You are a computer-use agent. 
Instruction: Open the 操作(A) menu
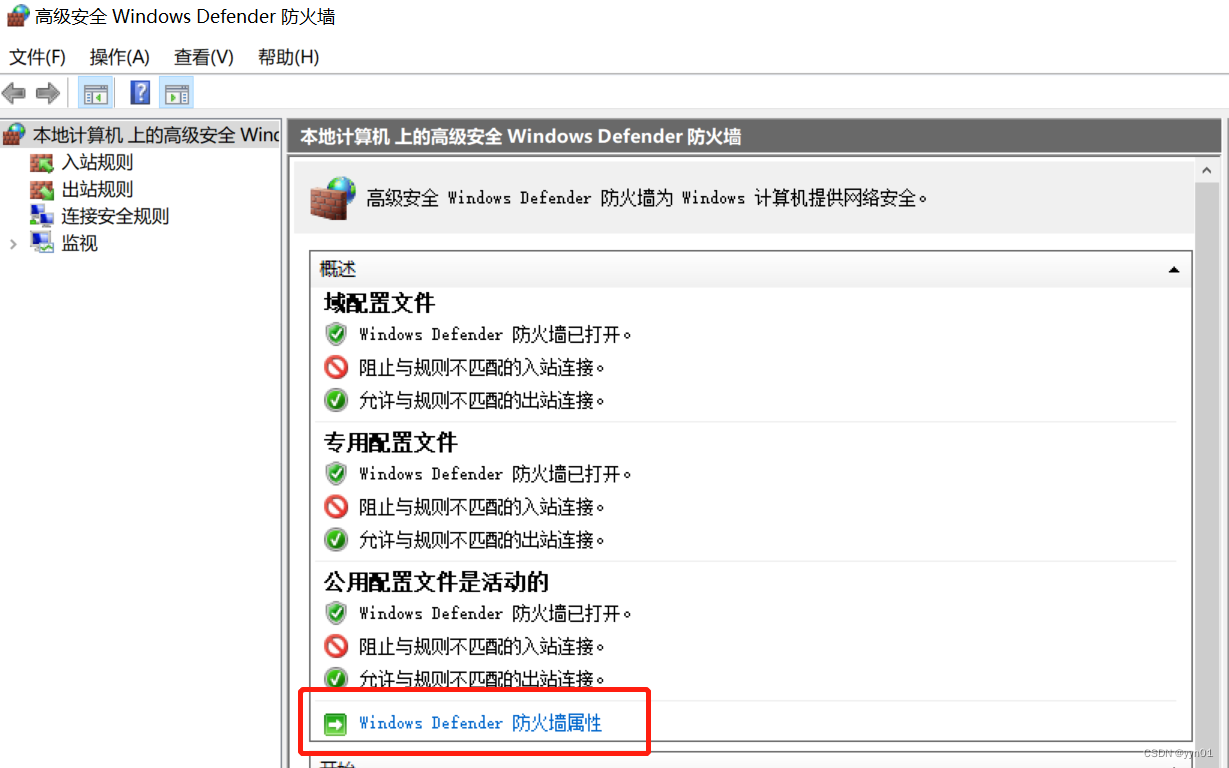click(120, 57)
